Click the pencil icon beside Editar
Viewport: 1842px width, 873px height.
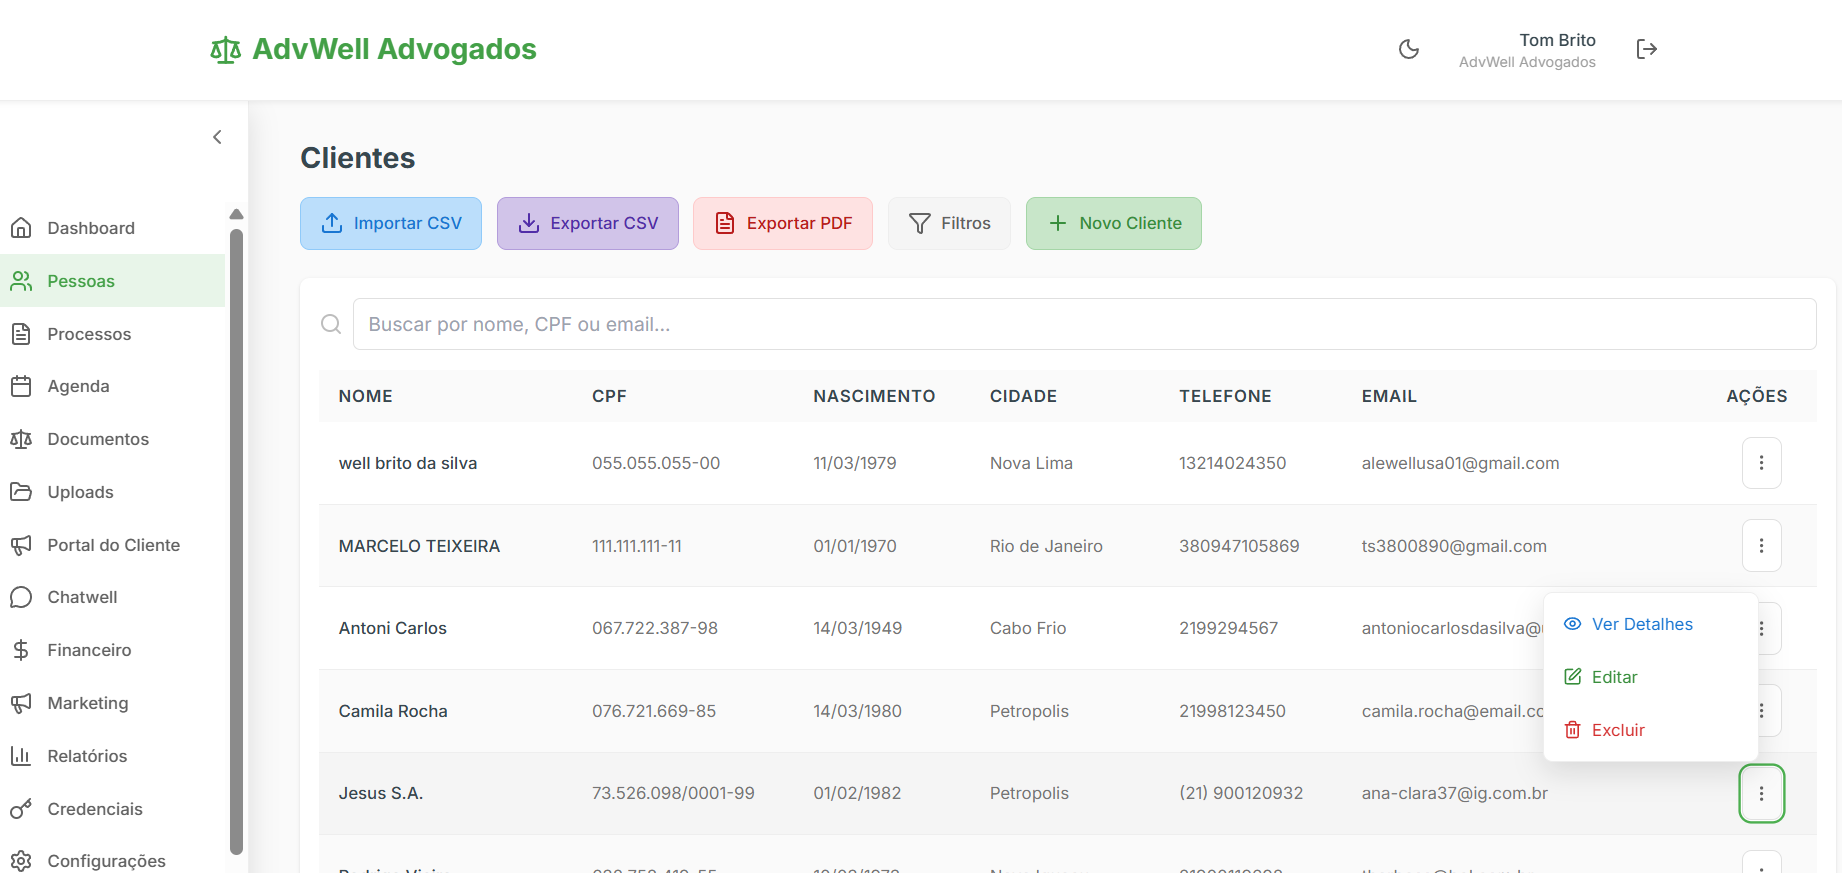(x=1573, y=677)
